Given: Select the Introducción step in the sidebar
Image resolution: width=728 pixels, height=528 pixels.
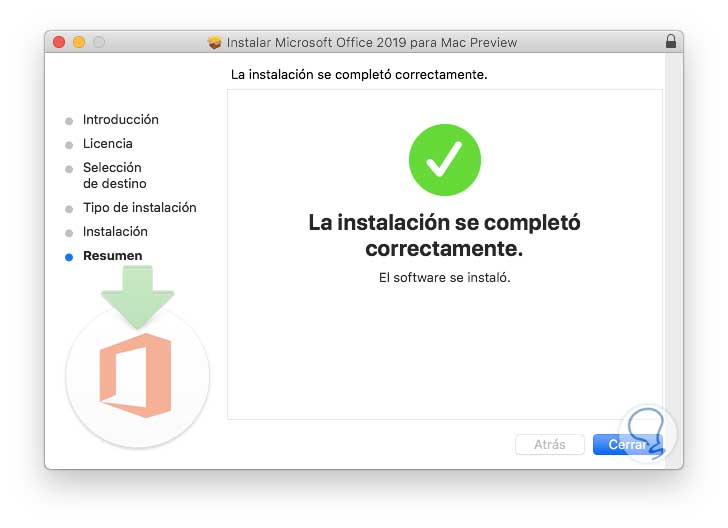Looking at the screenshot, I should click(x=121, y=119).
